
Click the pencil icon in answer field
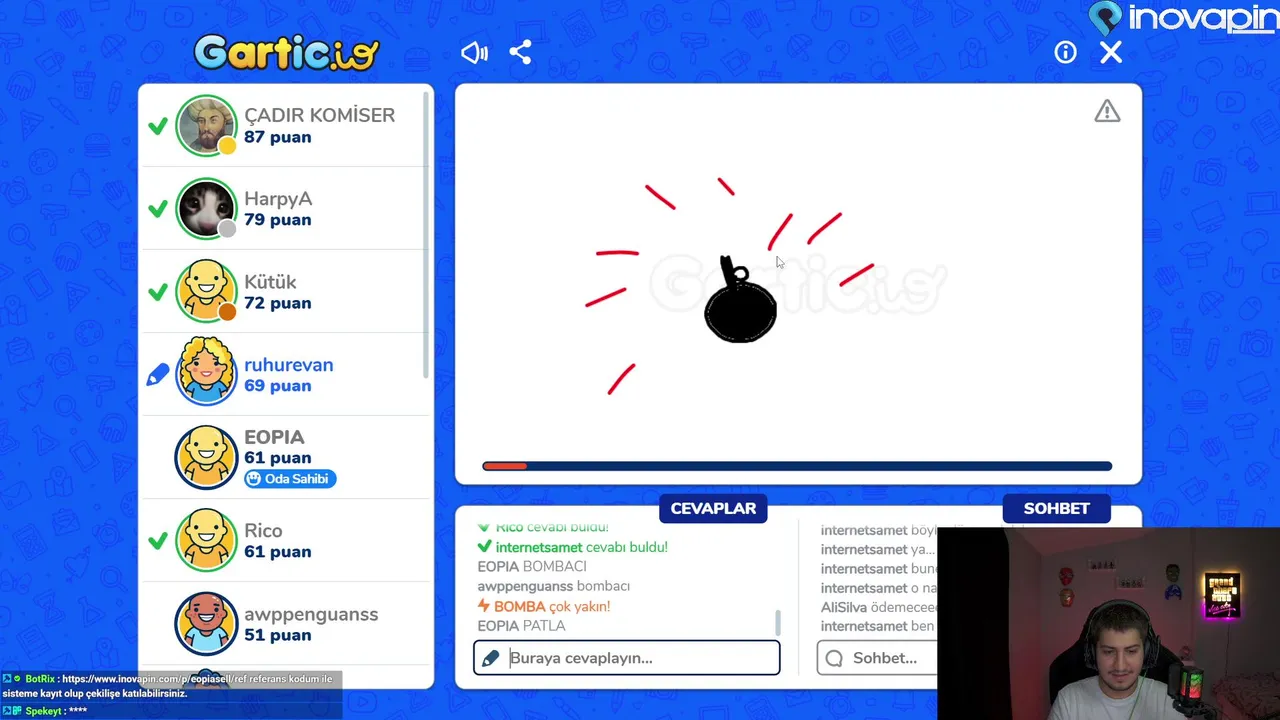pos(490,658)
